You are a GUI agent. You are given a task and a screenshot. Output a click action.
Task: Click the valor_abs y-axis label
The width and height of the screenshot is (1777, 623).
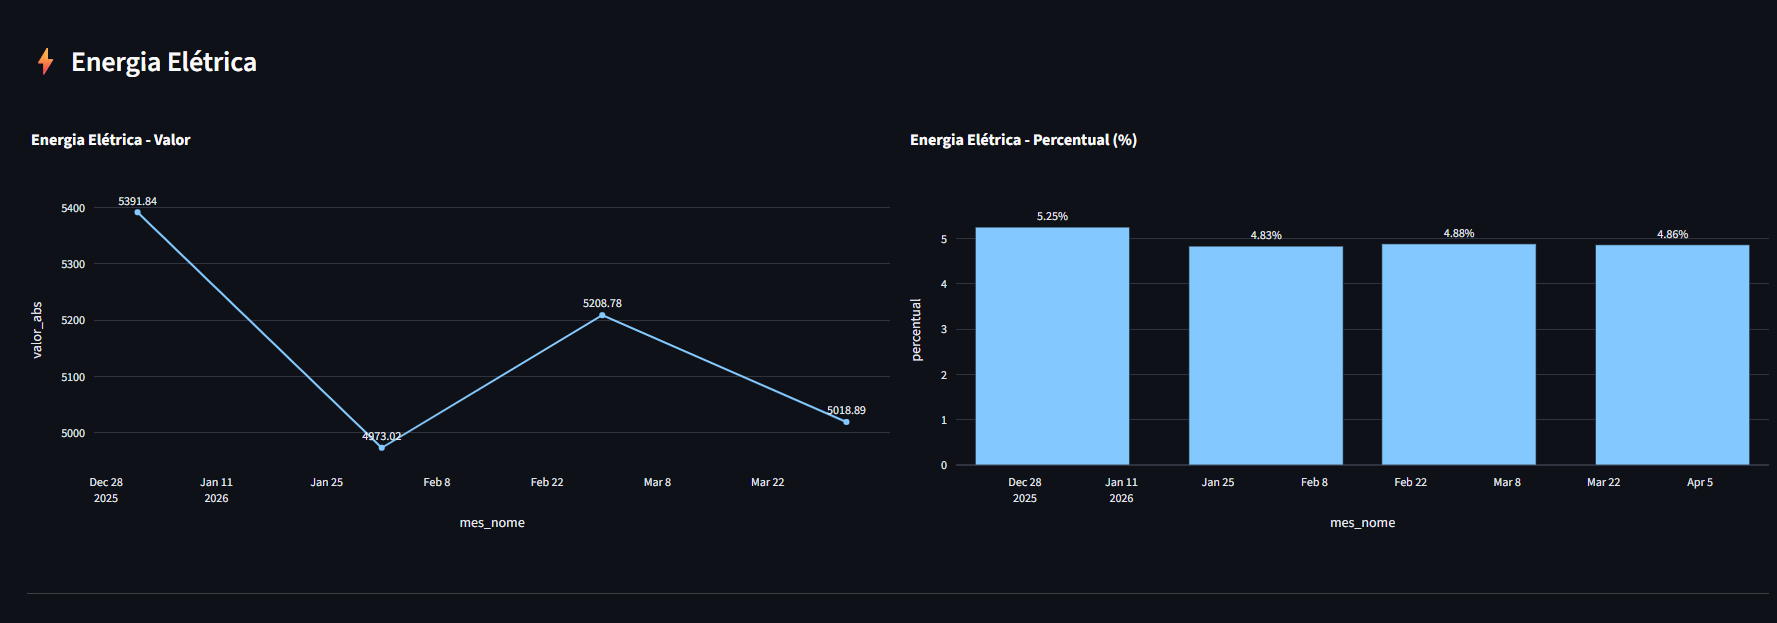click(x=37, y=330)
